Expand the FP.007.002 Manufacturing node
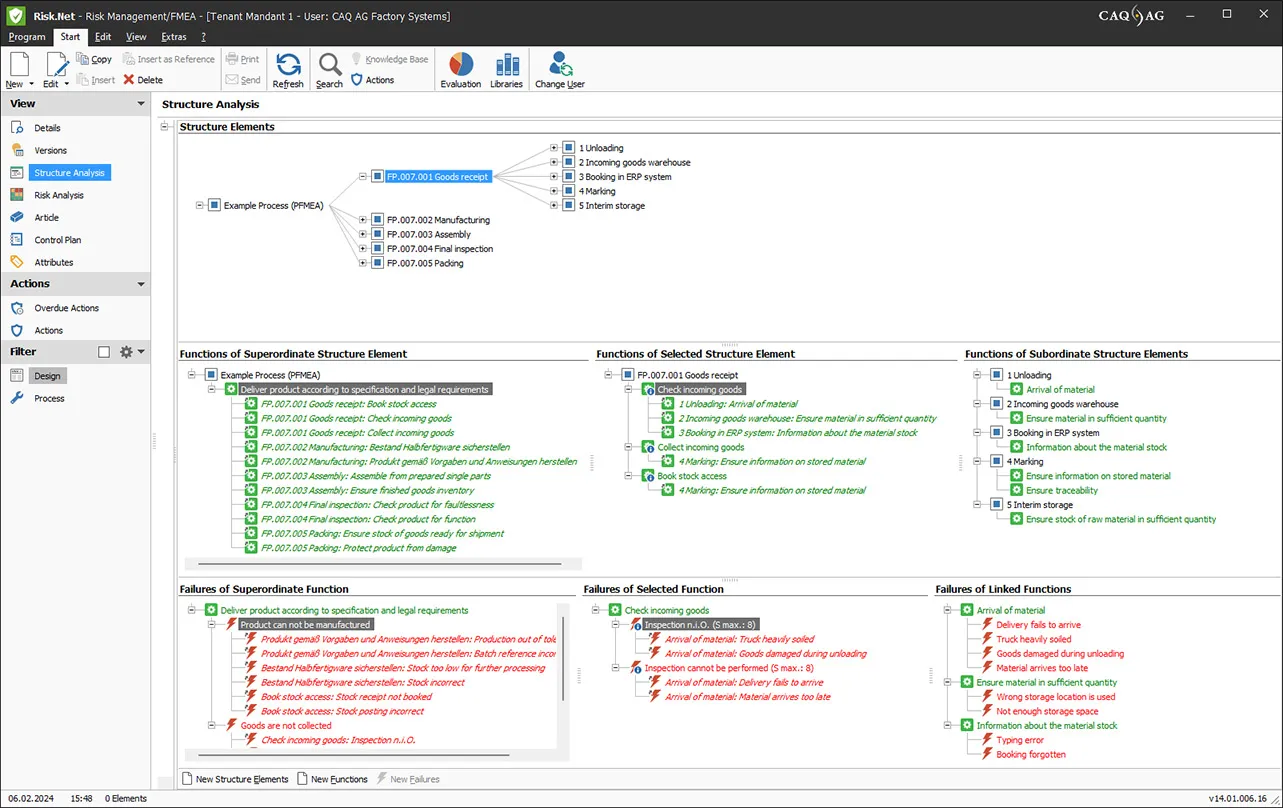This screenshot has width=1283, height=808. pyautogui.click(x=363, y=219)
